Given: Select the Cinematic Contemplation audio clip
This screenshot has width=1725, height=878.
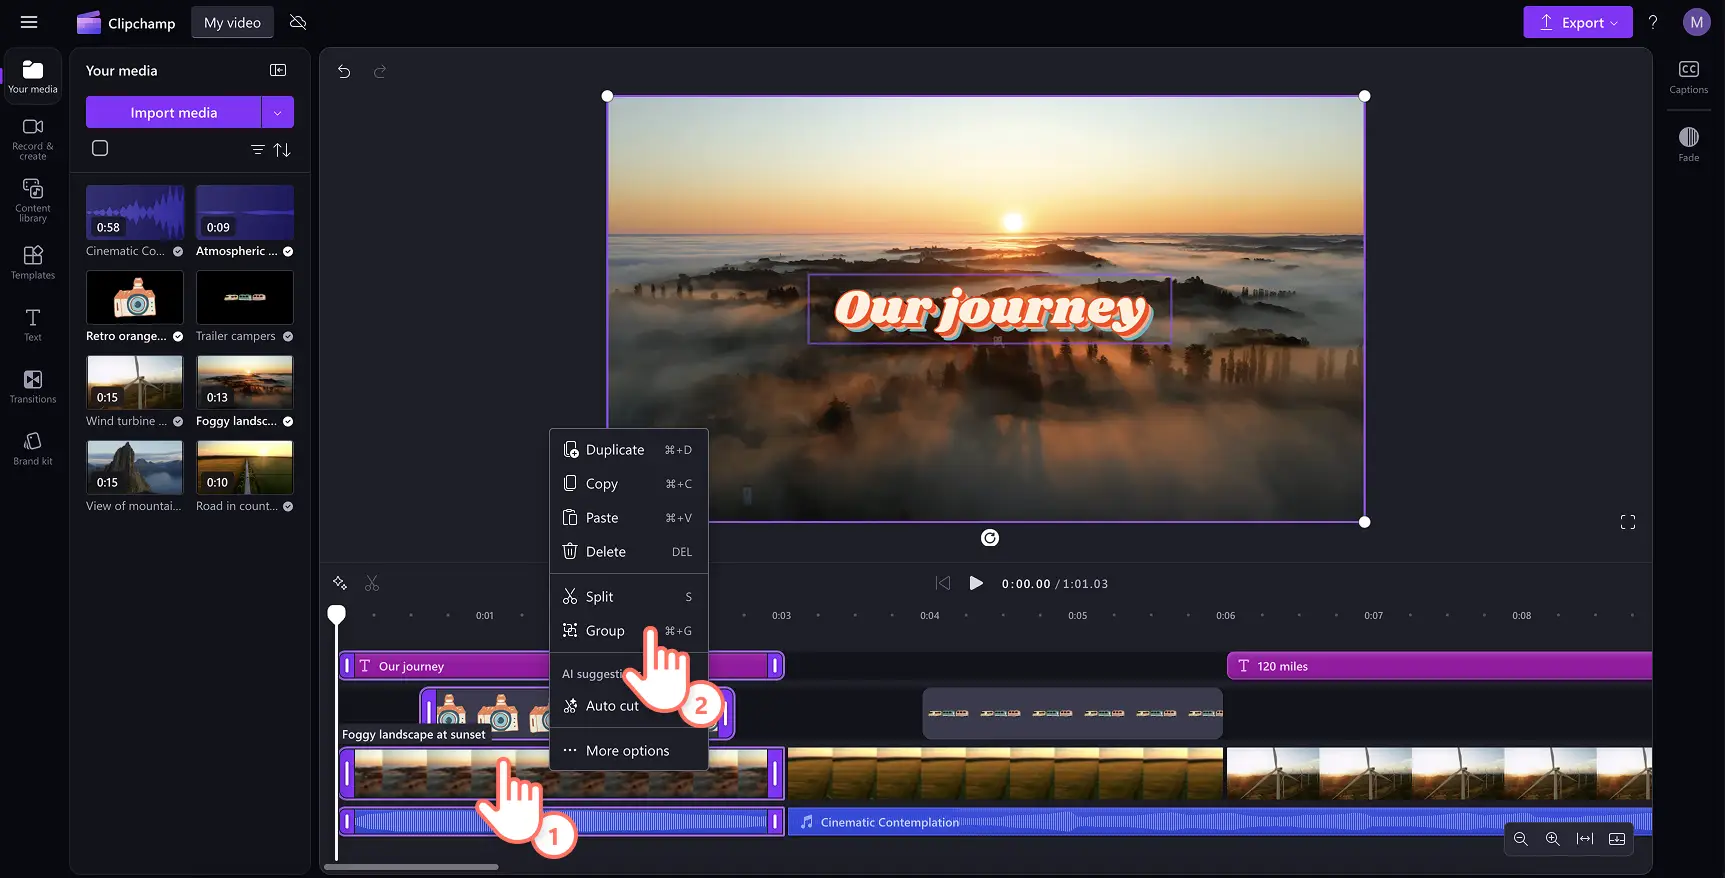Looking at the screenshot, I should tap(1219, 822).
